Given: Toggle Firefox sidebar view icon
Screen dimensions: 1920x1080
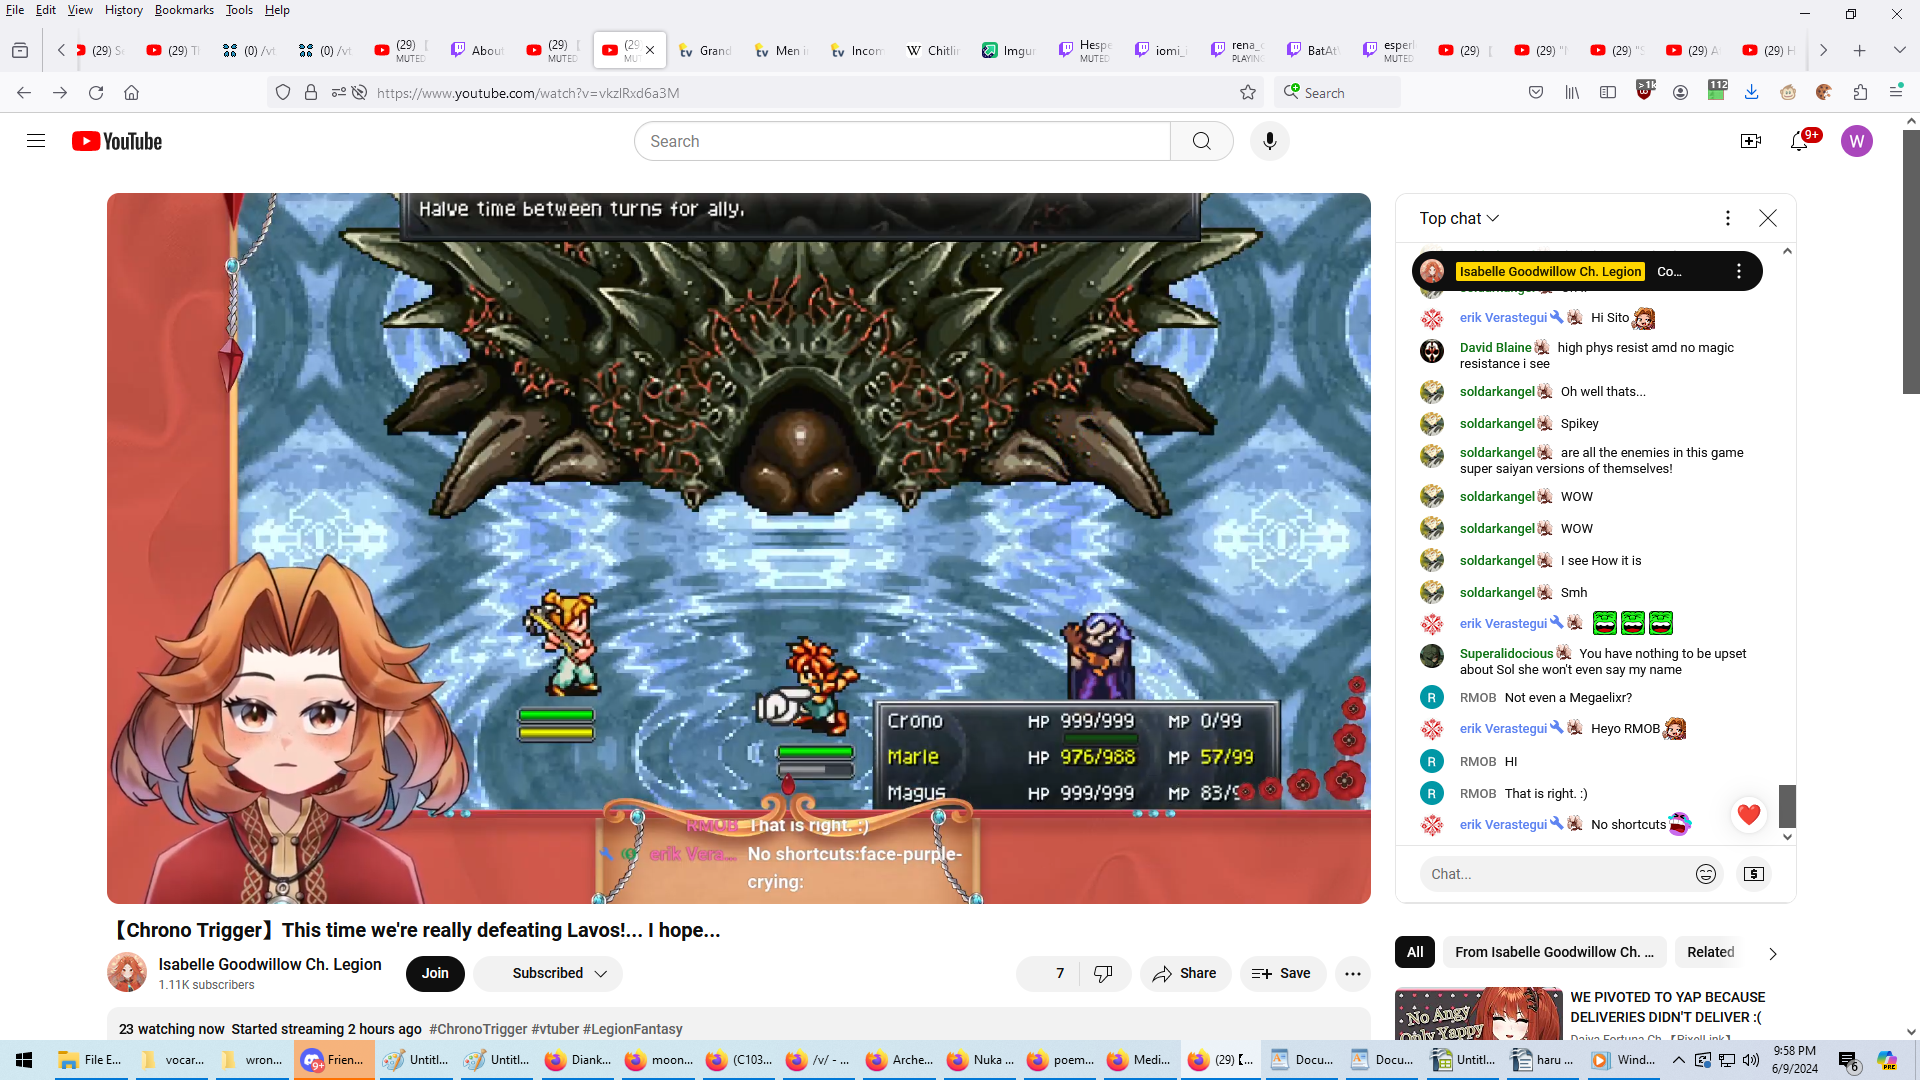Looking at the screenshot, I should pos(1608,92).
